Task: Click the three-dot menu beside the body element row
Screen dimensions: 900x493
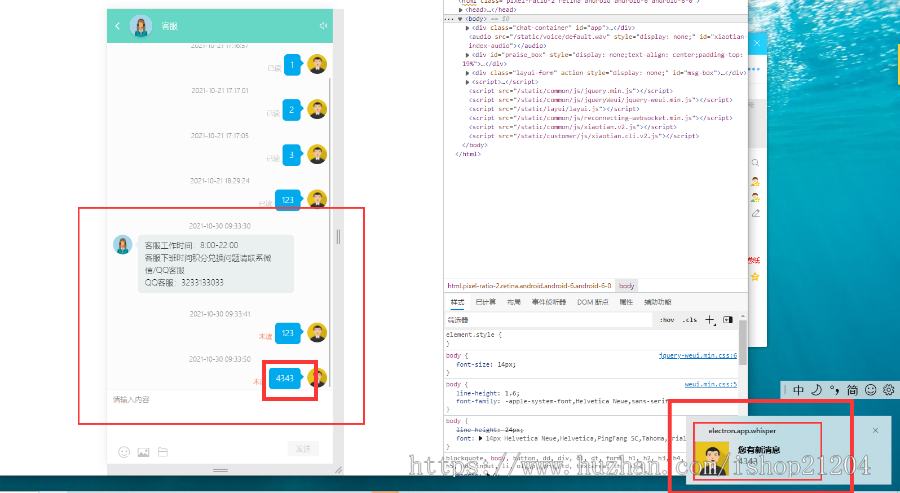Action: click(449, 19)
